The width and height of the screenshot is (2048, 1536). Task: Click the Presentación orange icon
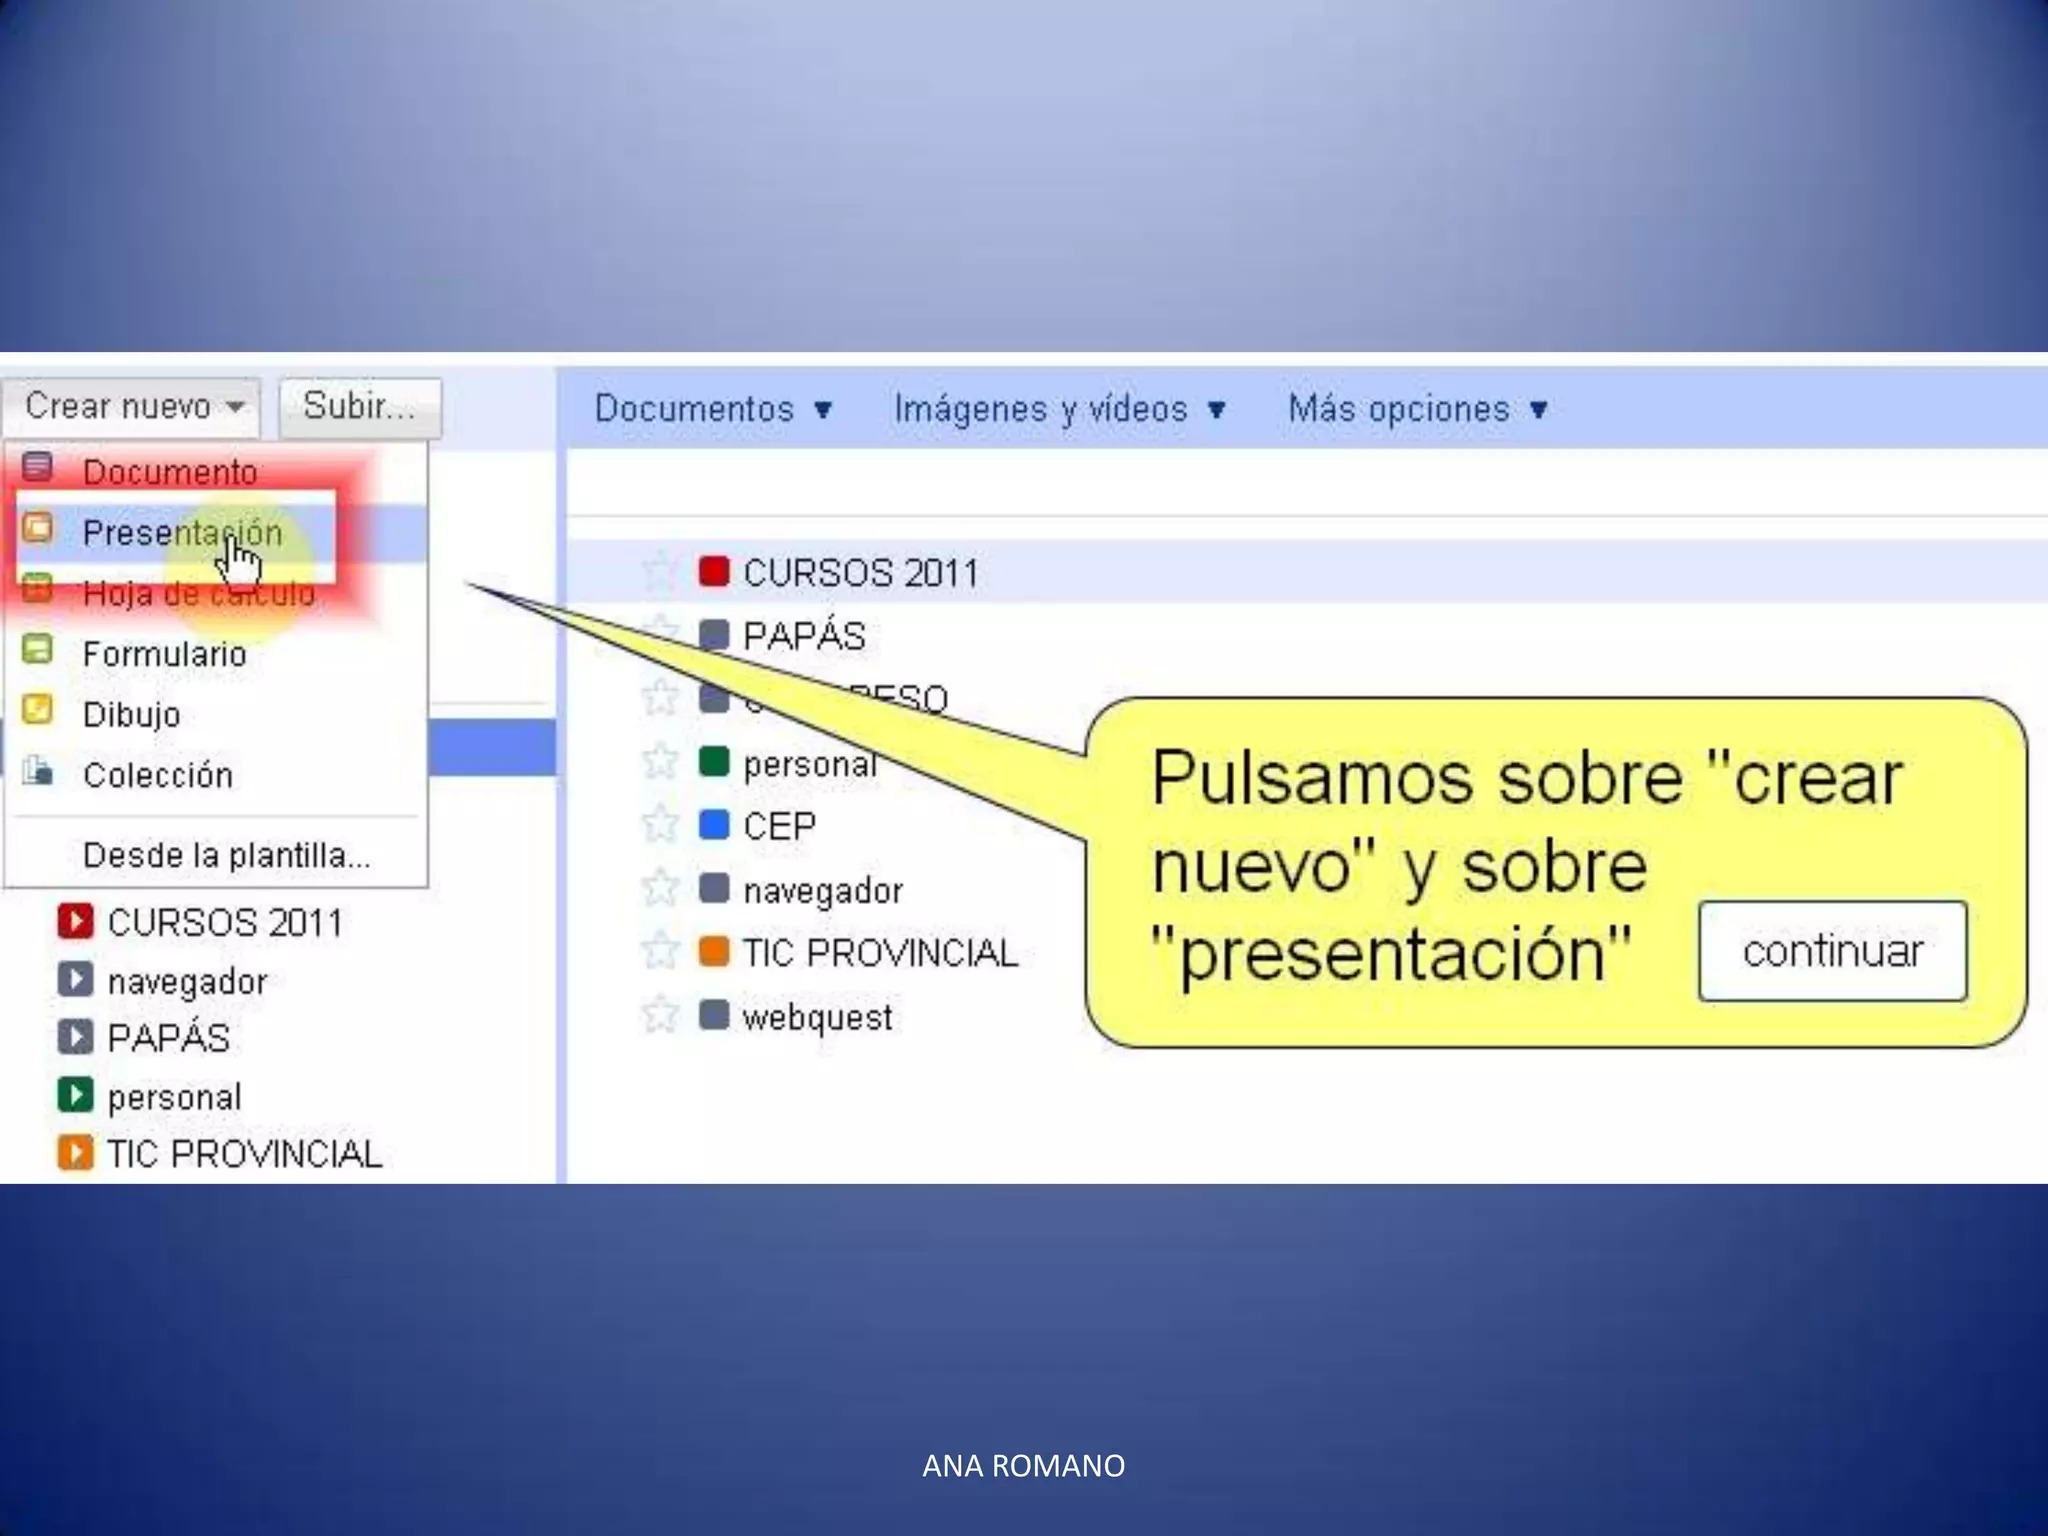(37, 528)
